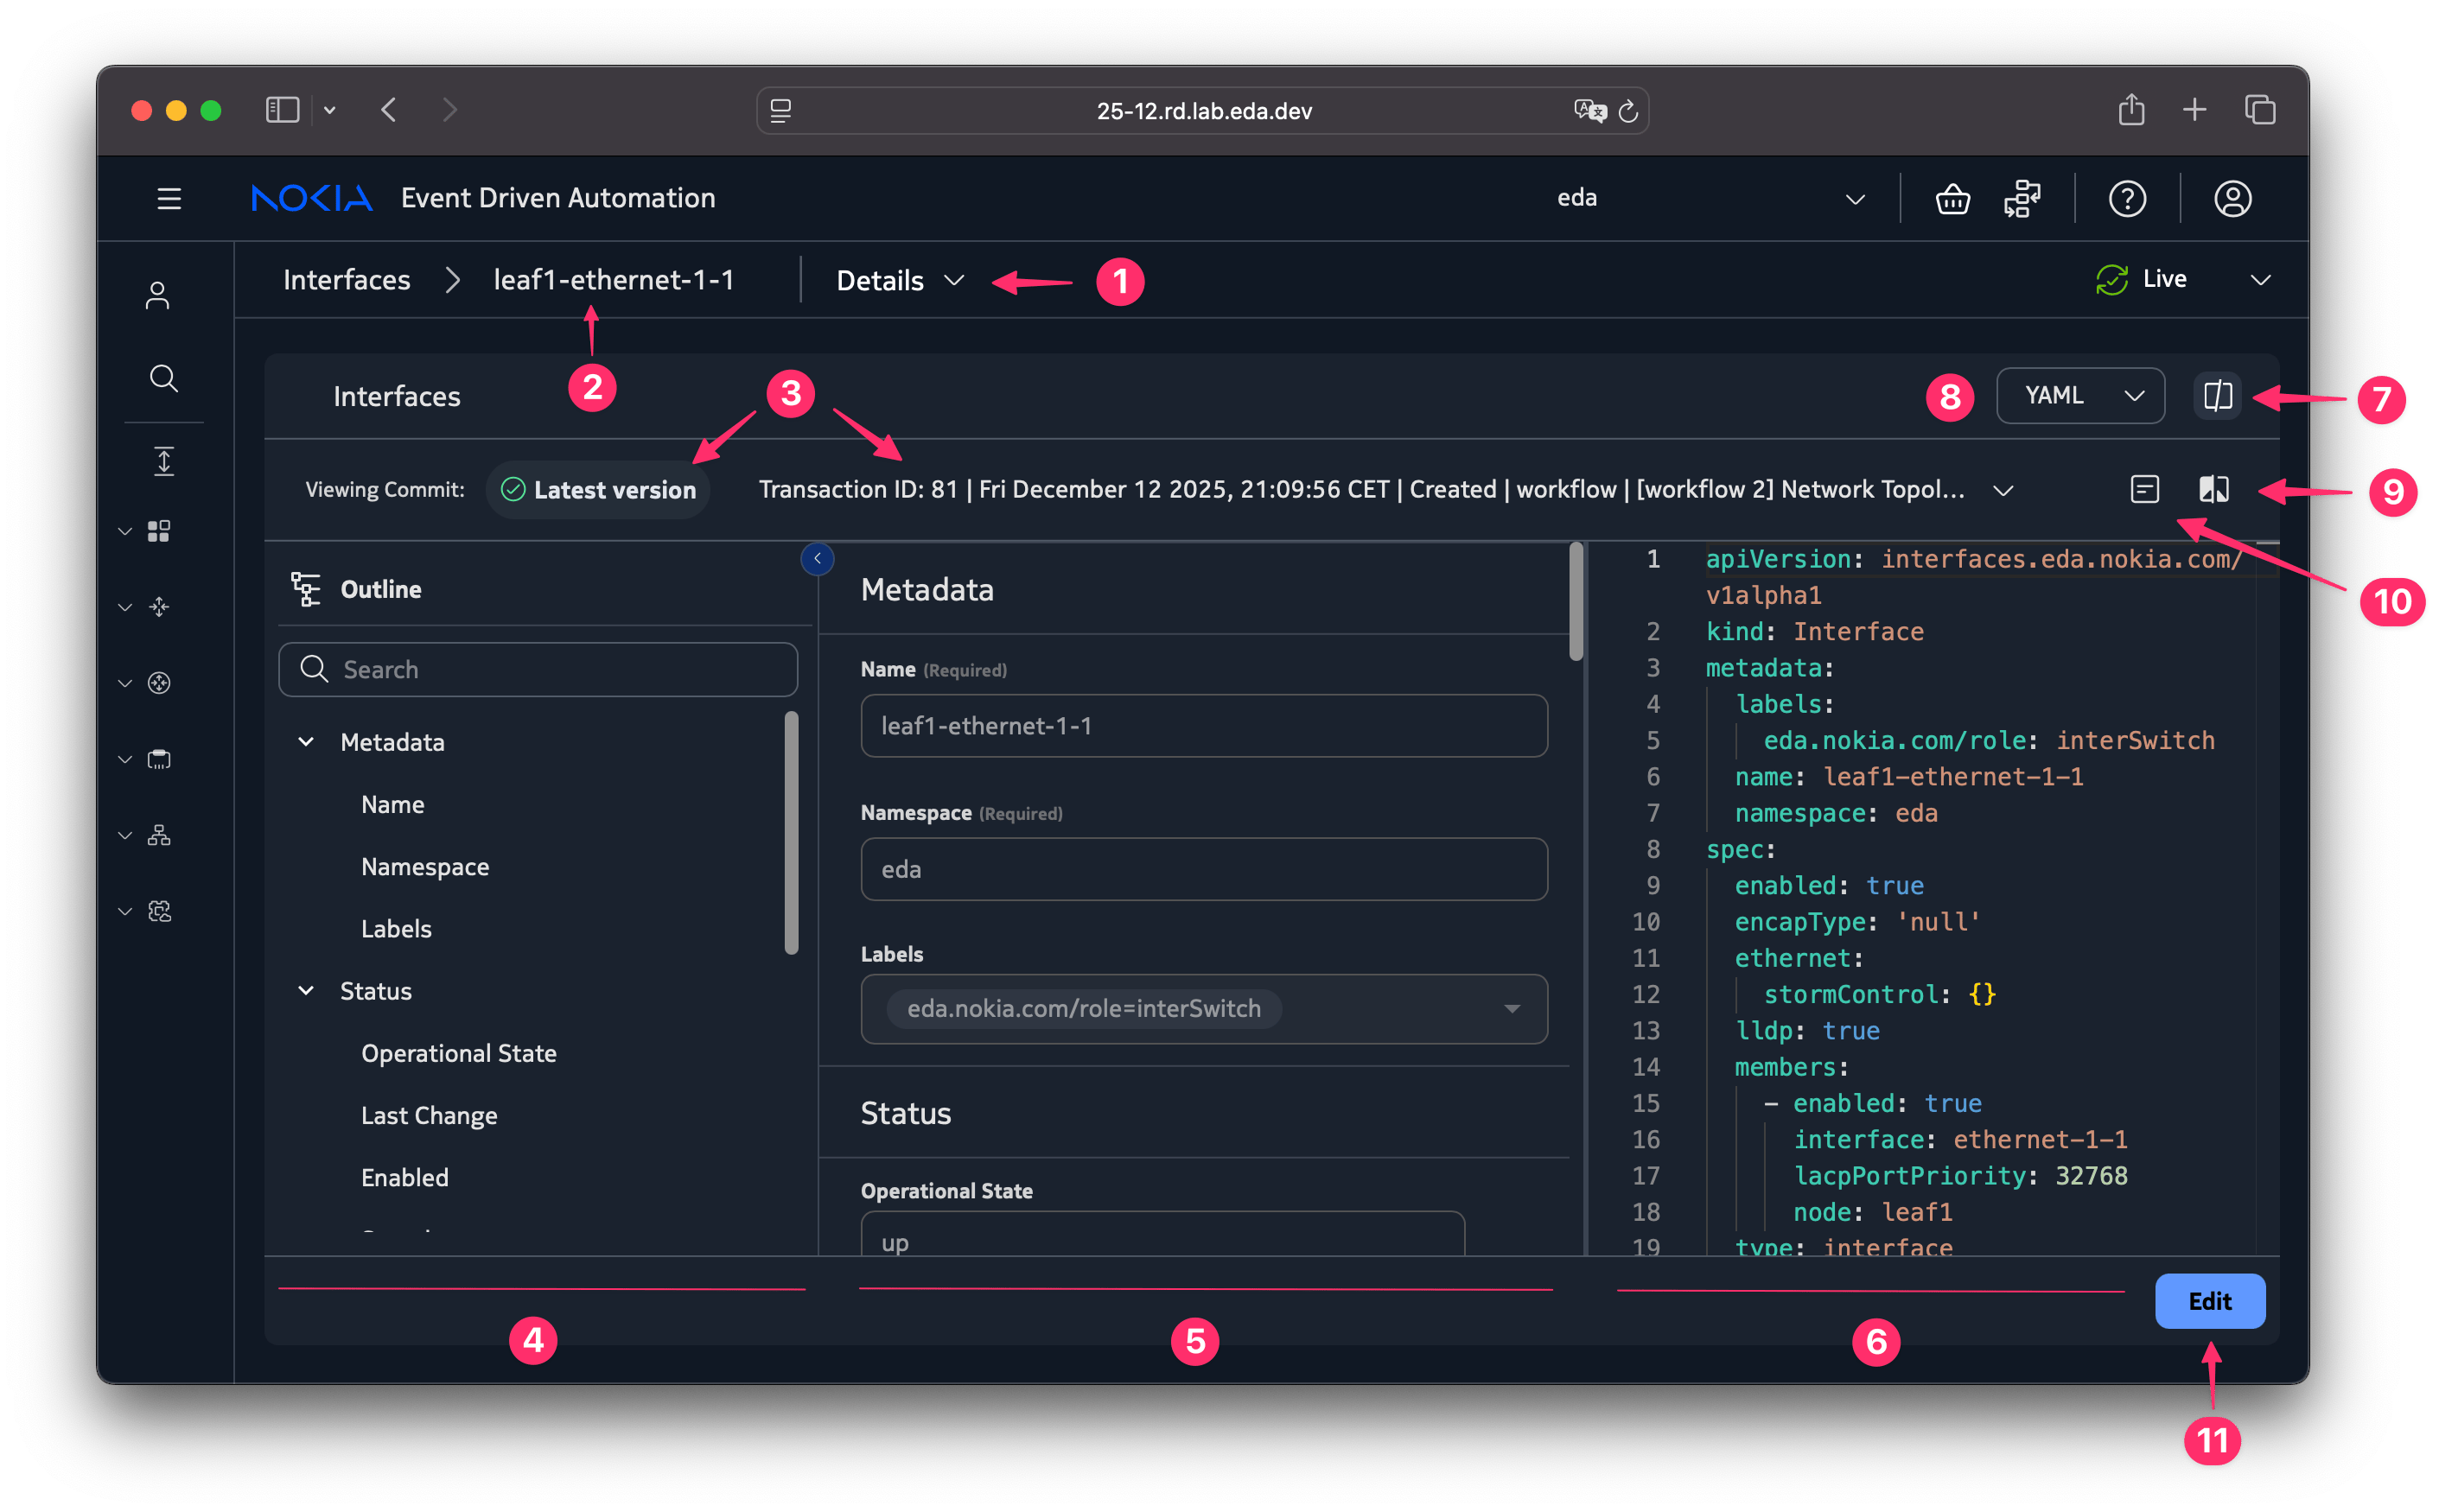Select Operational State in the outline
This screenshot has height=1512, width=2439.
point(458,1053)
